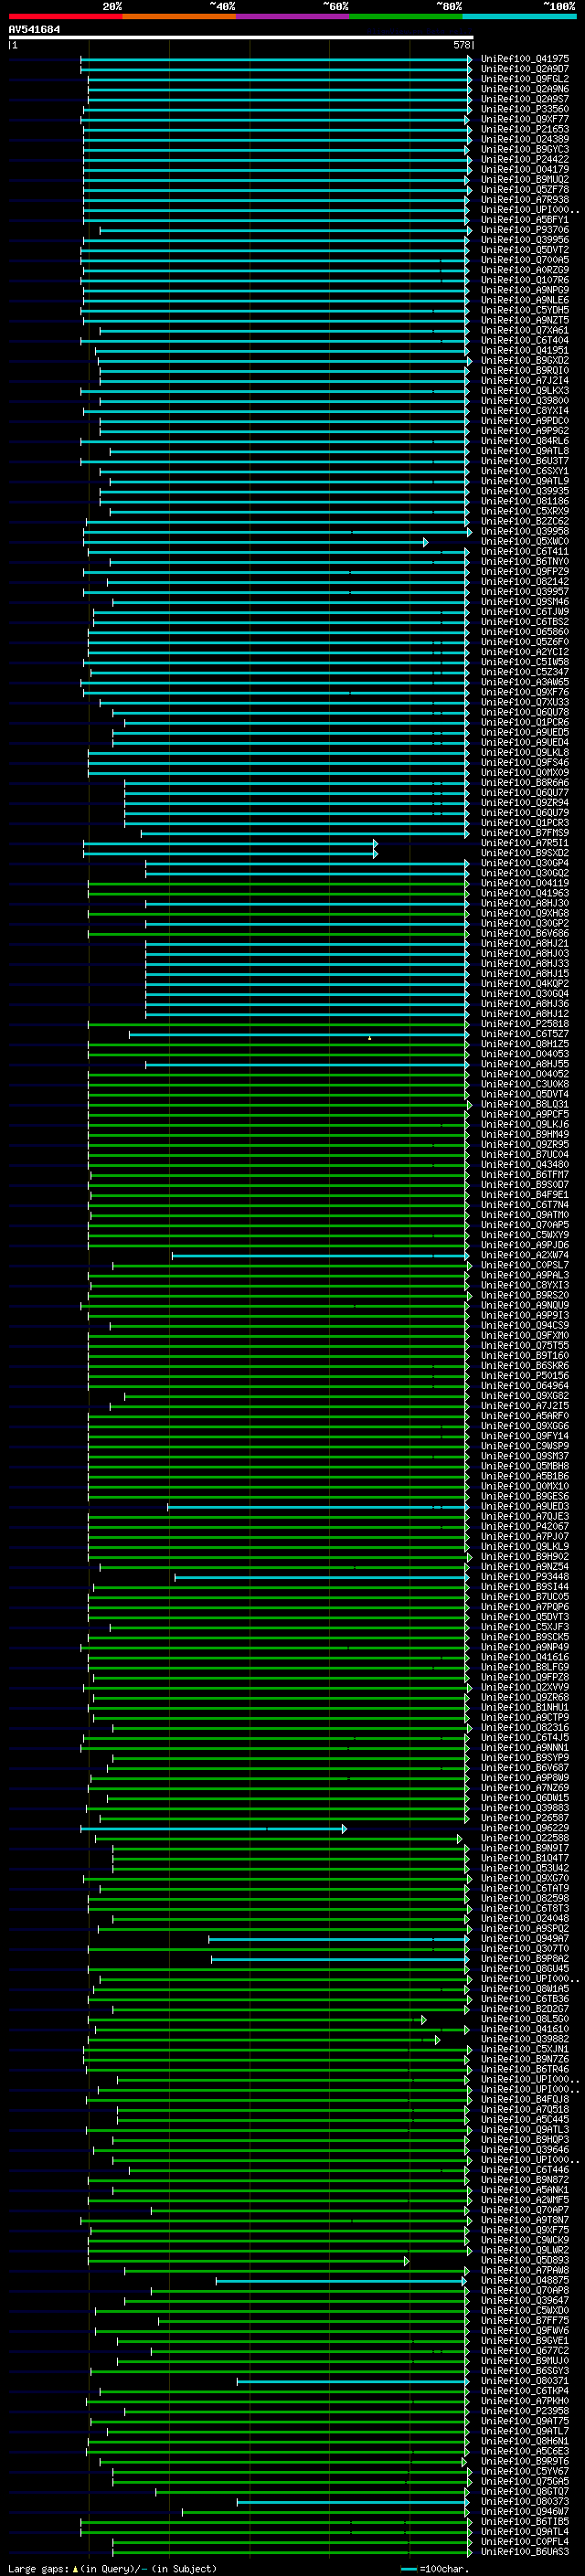Select the AV541684 query title

pos(34,29)
